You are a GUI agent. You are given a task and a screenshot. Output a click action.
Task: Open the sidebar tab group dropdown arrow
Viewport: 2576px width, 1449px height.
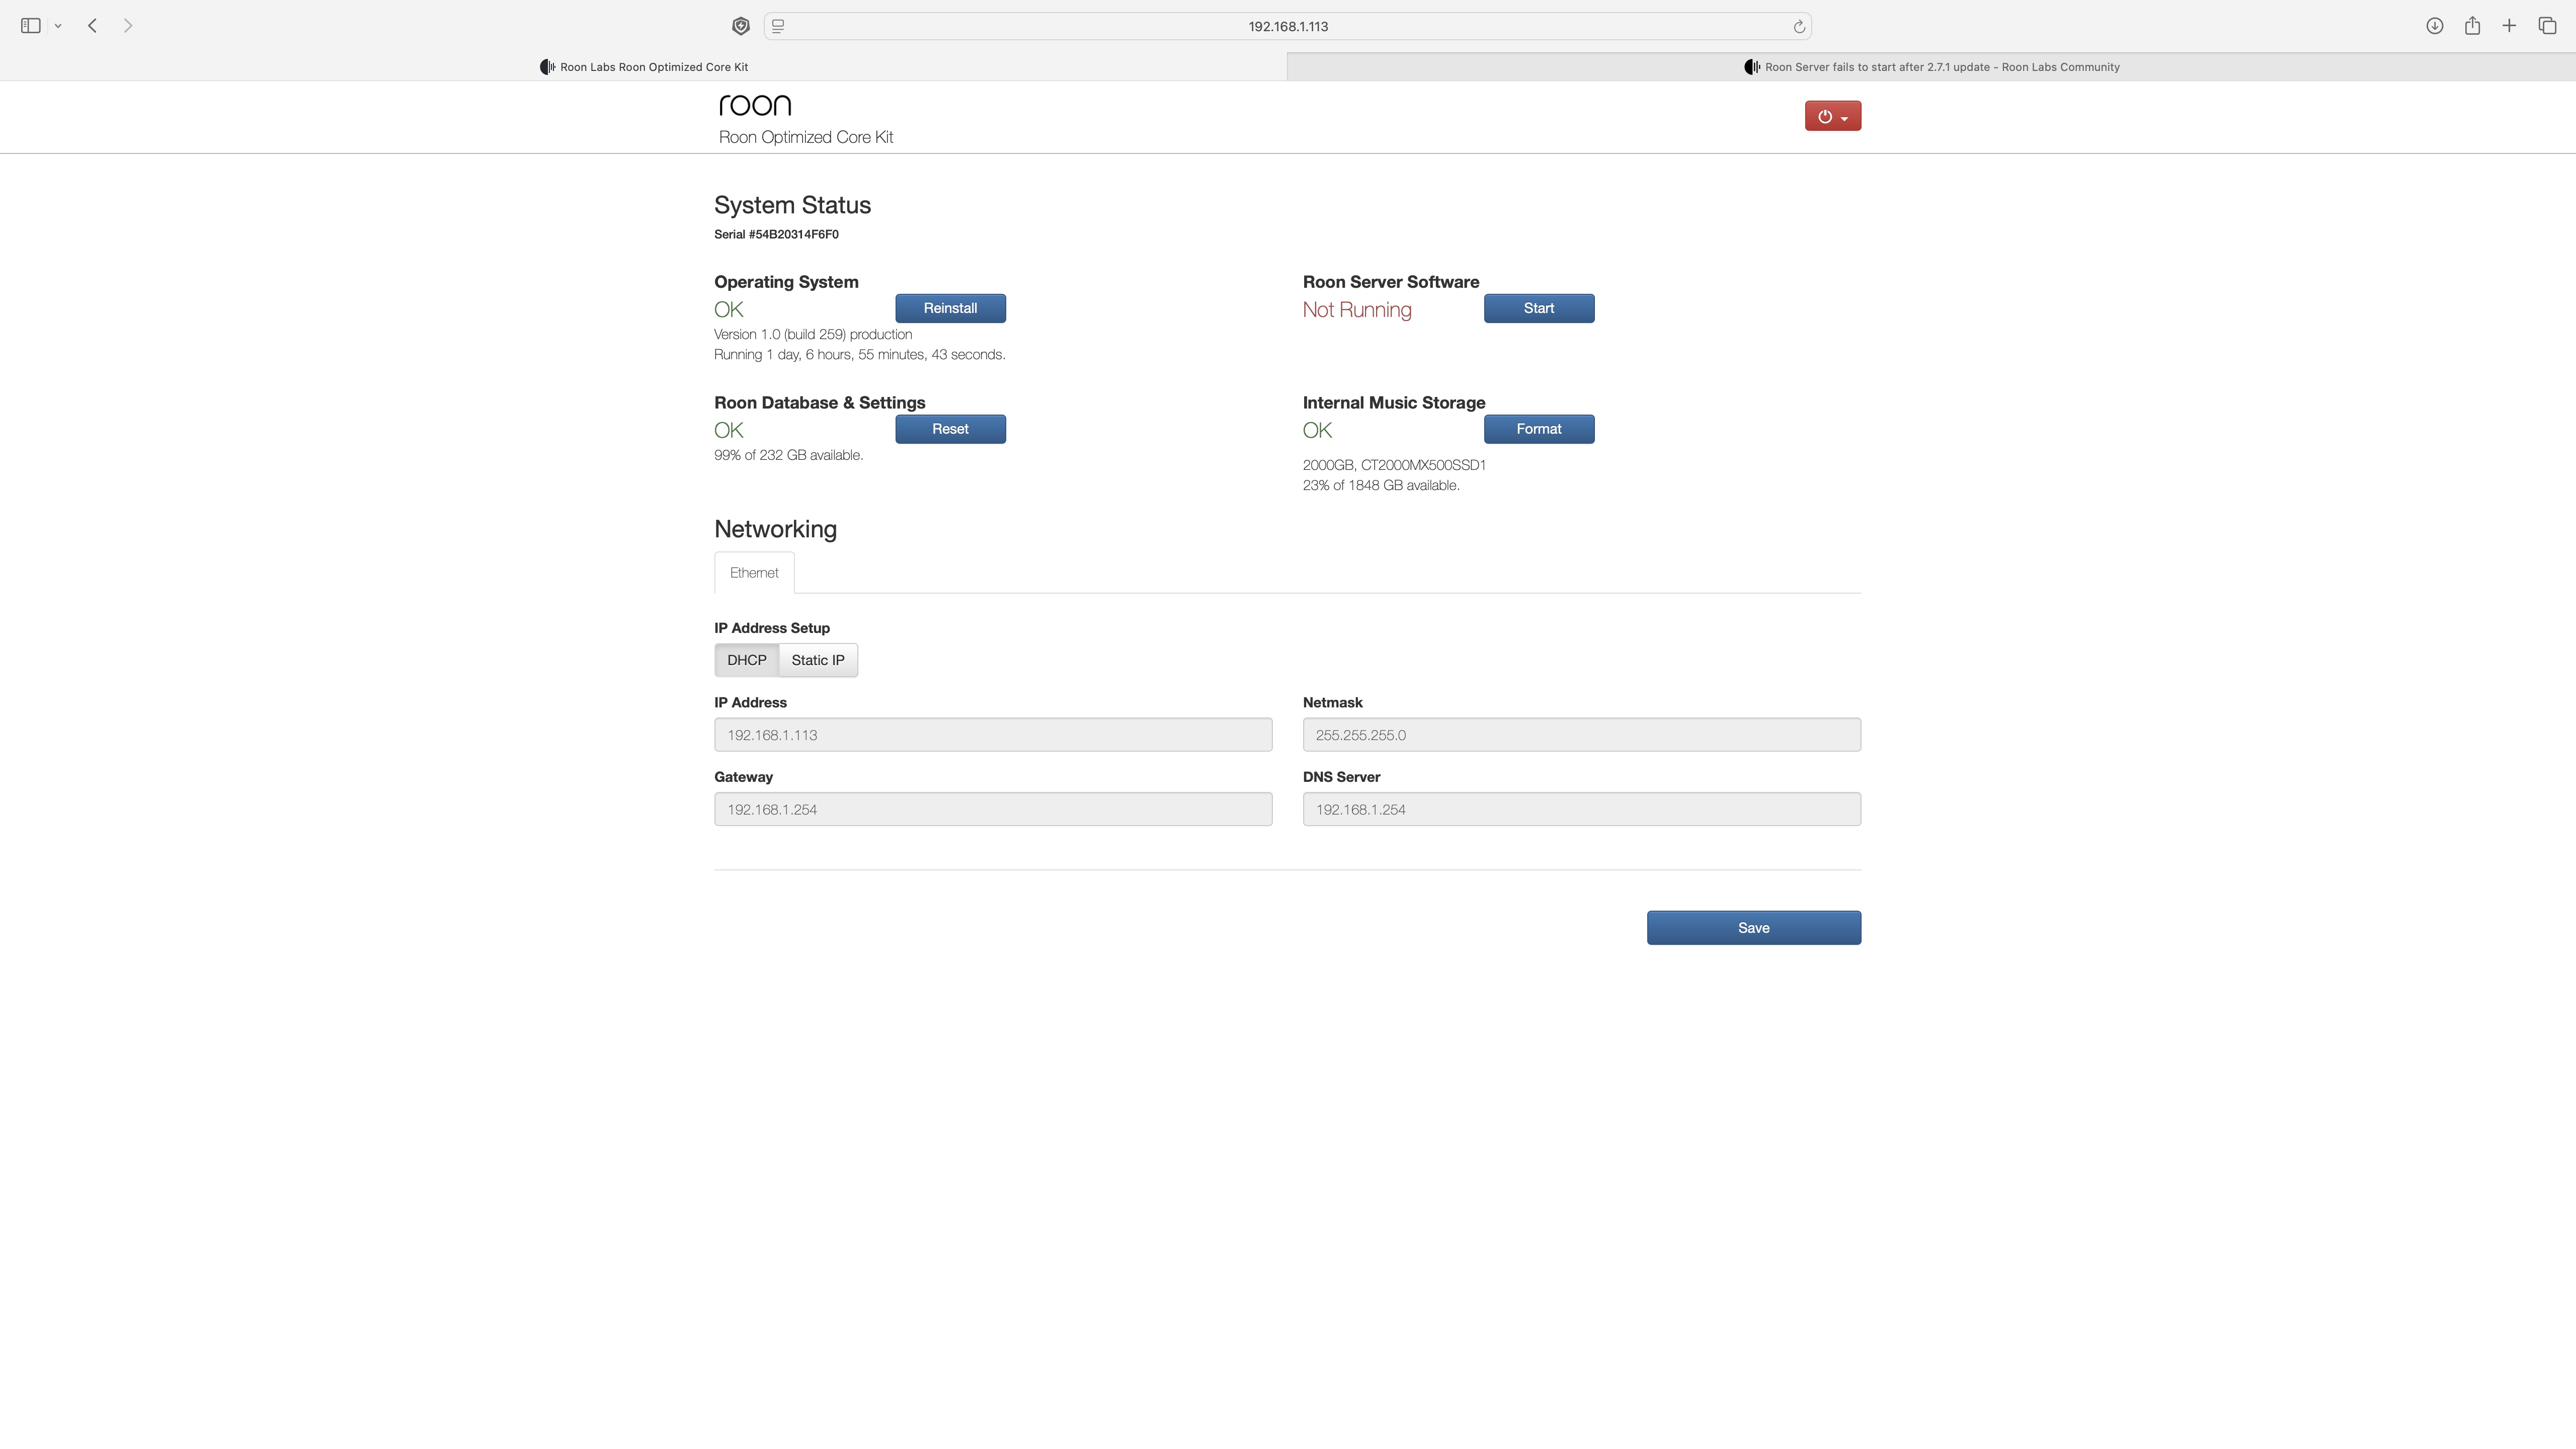click(x=58, y=26)
